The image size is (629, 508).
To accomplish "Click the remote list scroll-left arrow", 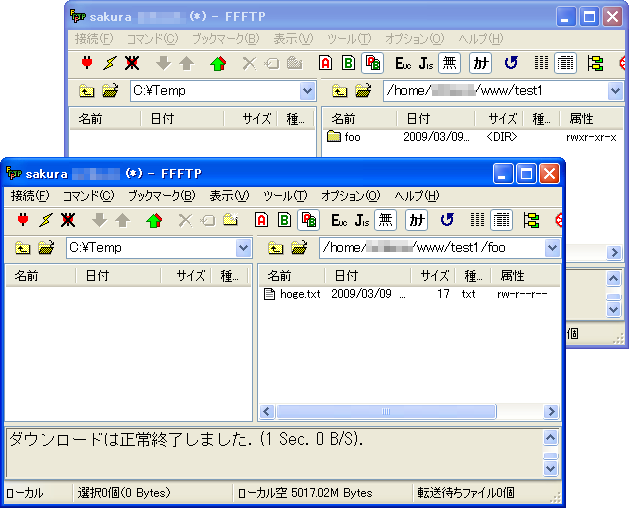I will [267, 411].
